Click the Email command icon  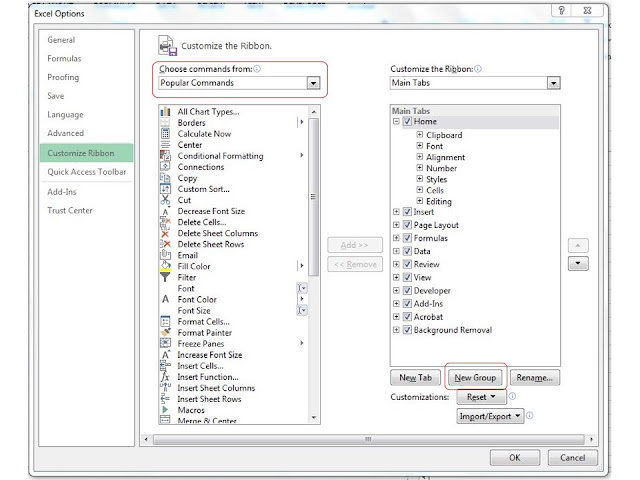(165, 255)
